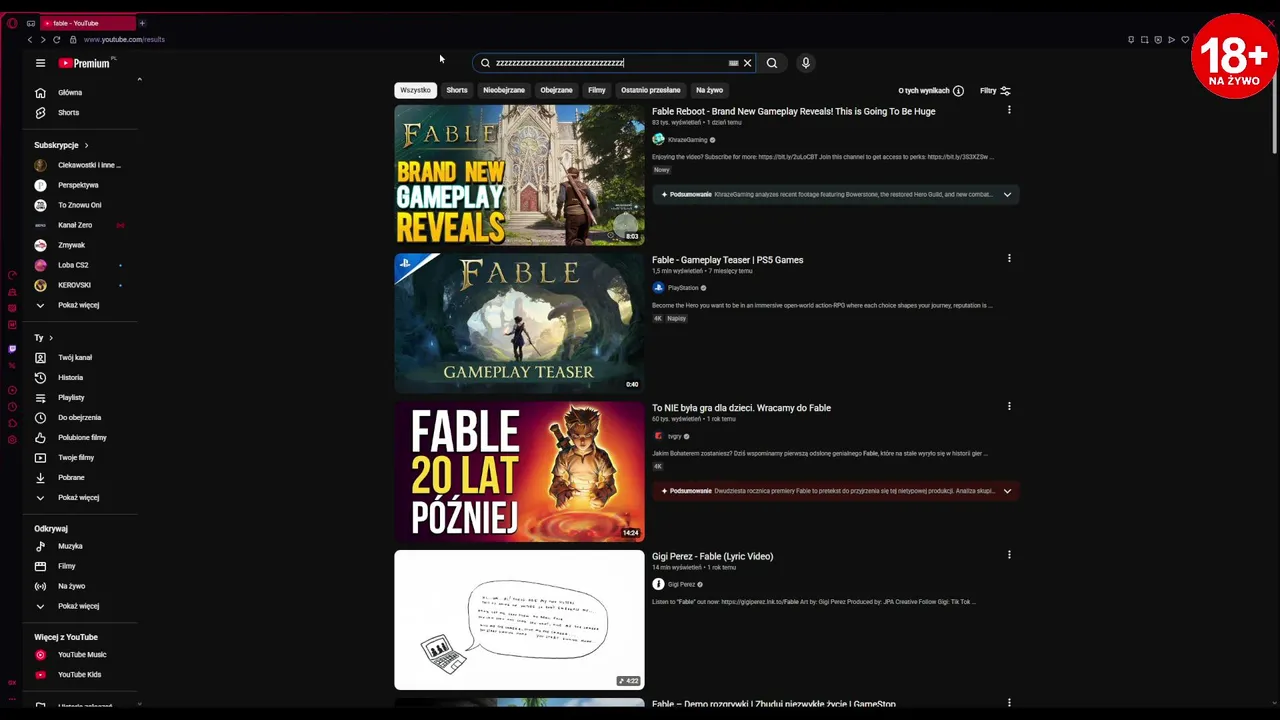The width and height of the screenshot is (1280, 720).
Task: Expand Pokaż więcej under Ty section
Action: [x=80, y=497]
